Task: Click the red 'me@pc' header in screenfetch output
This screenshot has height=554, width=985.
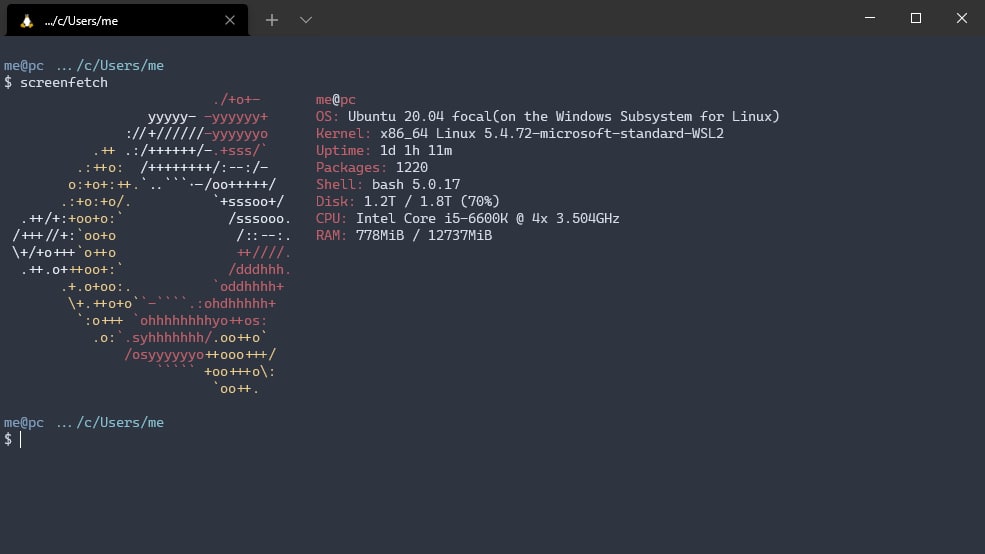Action: [x=335, y=99]
